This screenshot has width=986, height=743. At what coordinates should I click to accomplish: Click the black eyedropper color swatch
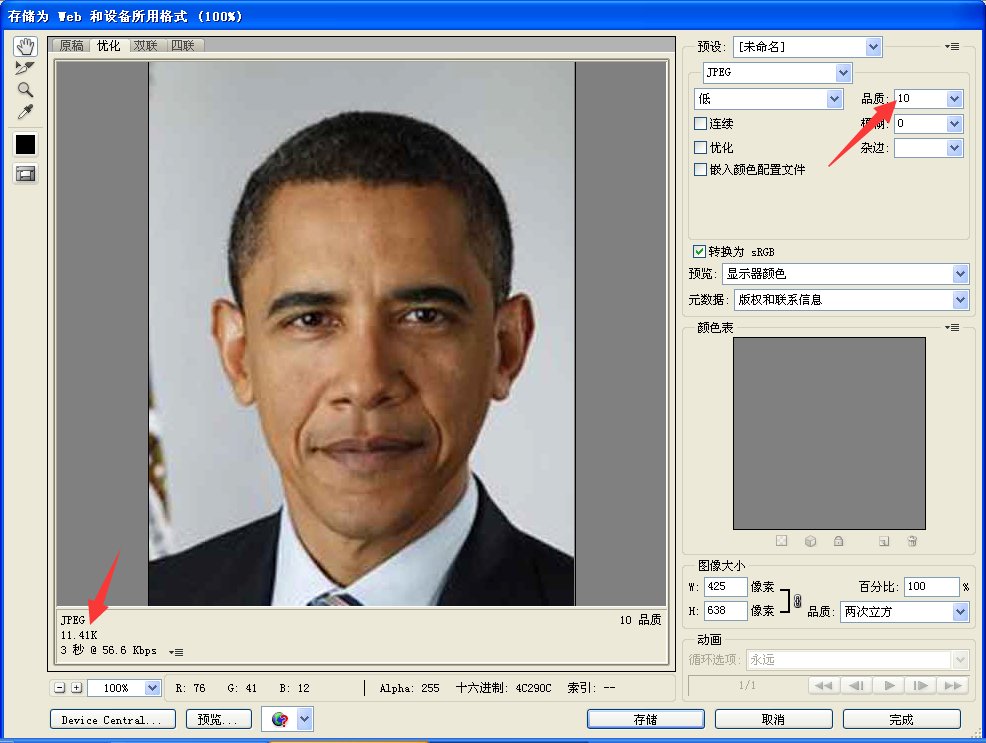click(25, 144)
